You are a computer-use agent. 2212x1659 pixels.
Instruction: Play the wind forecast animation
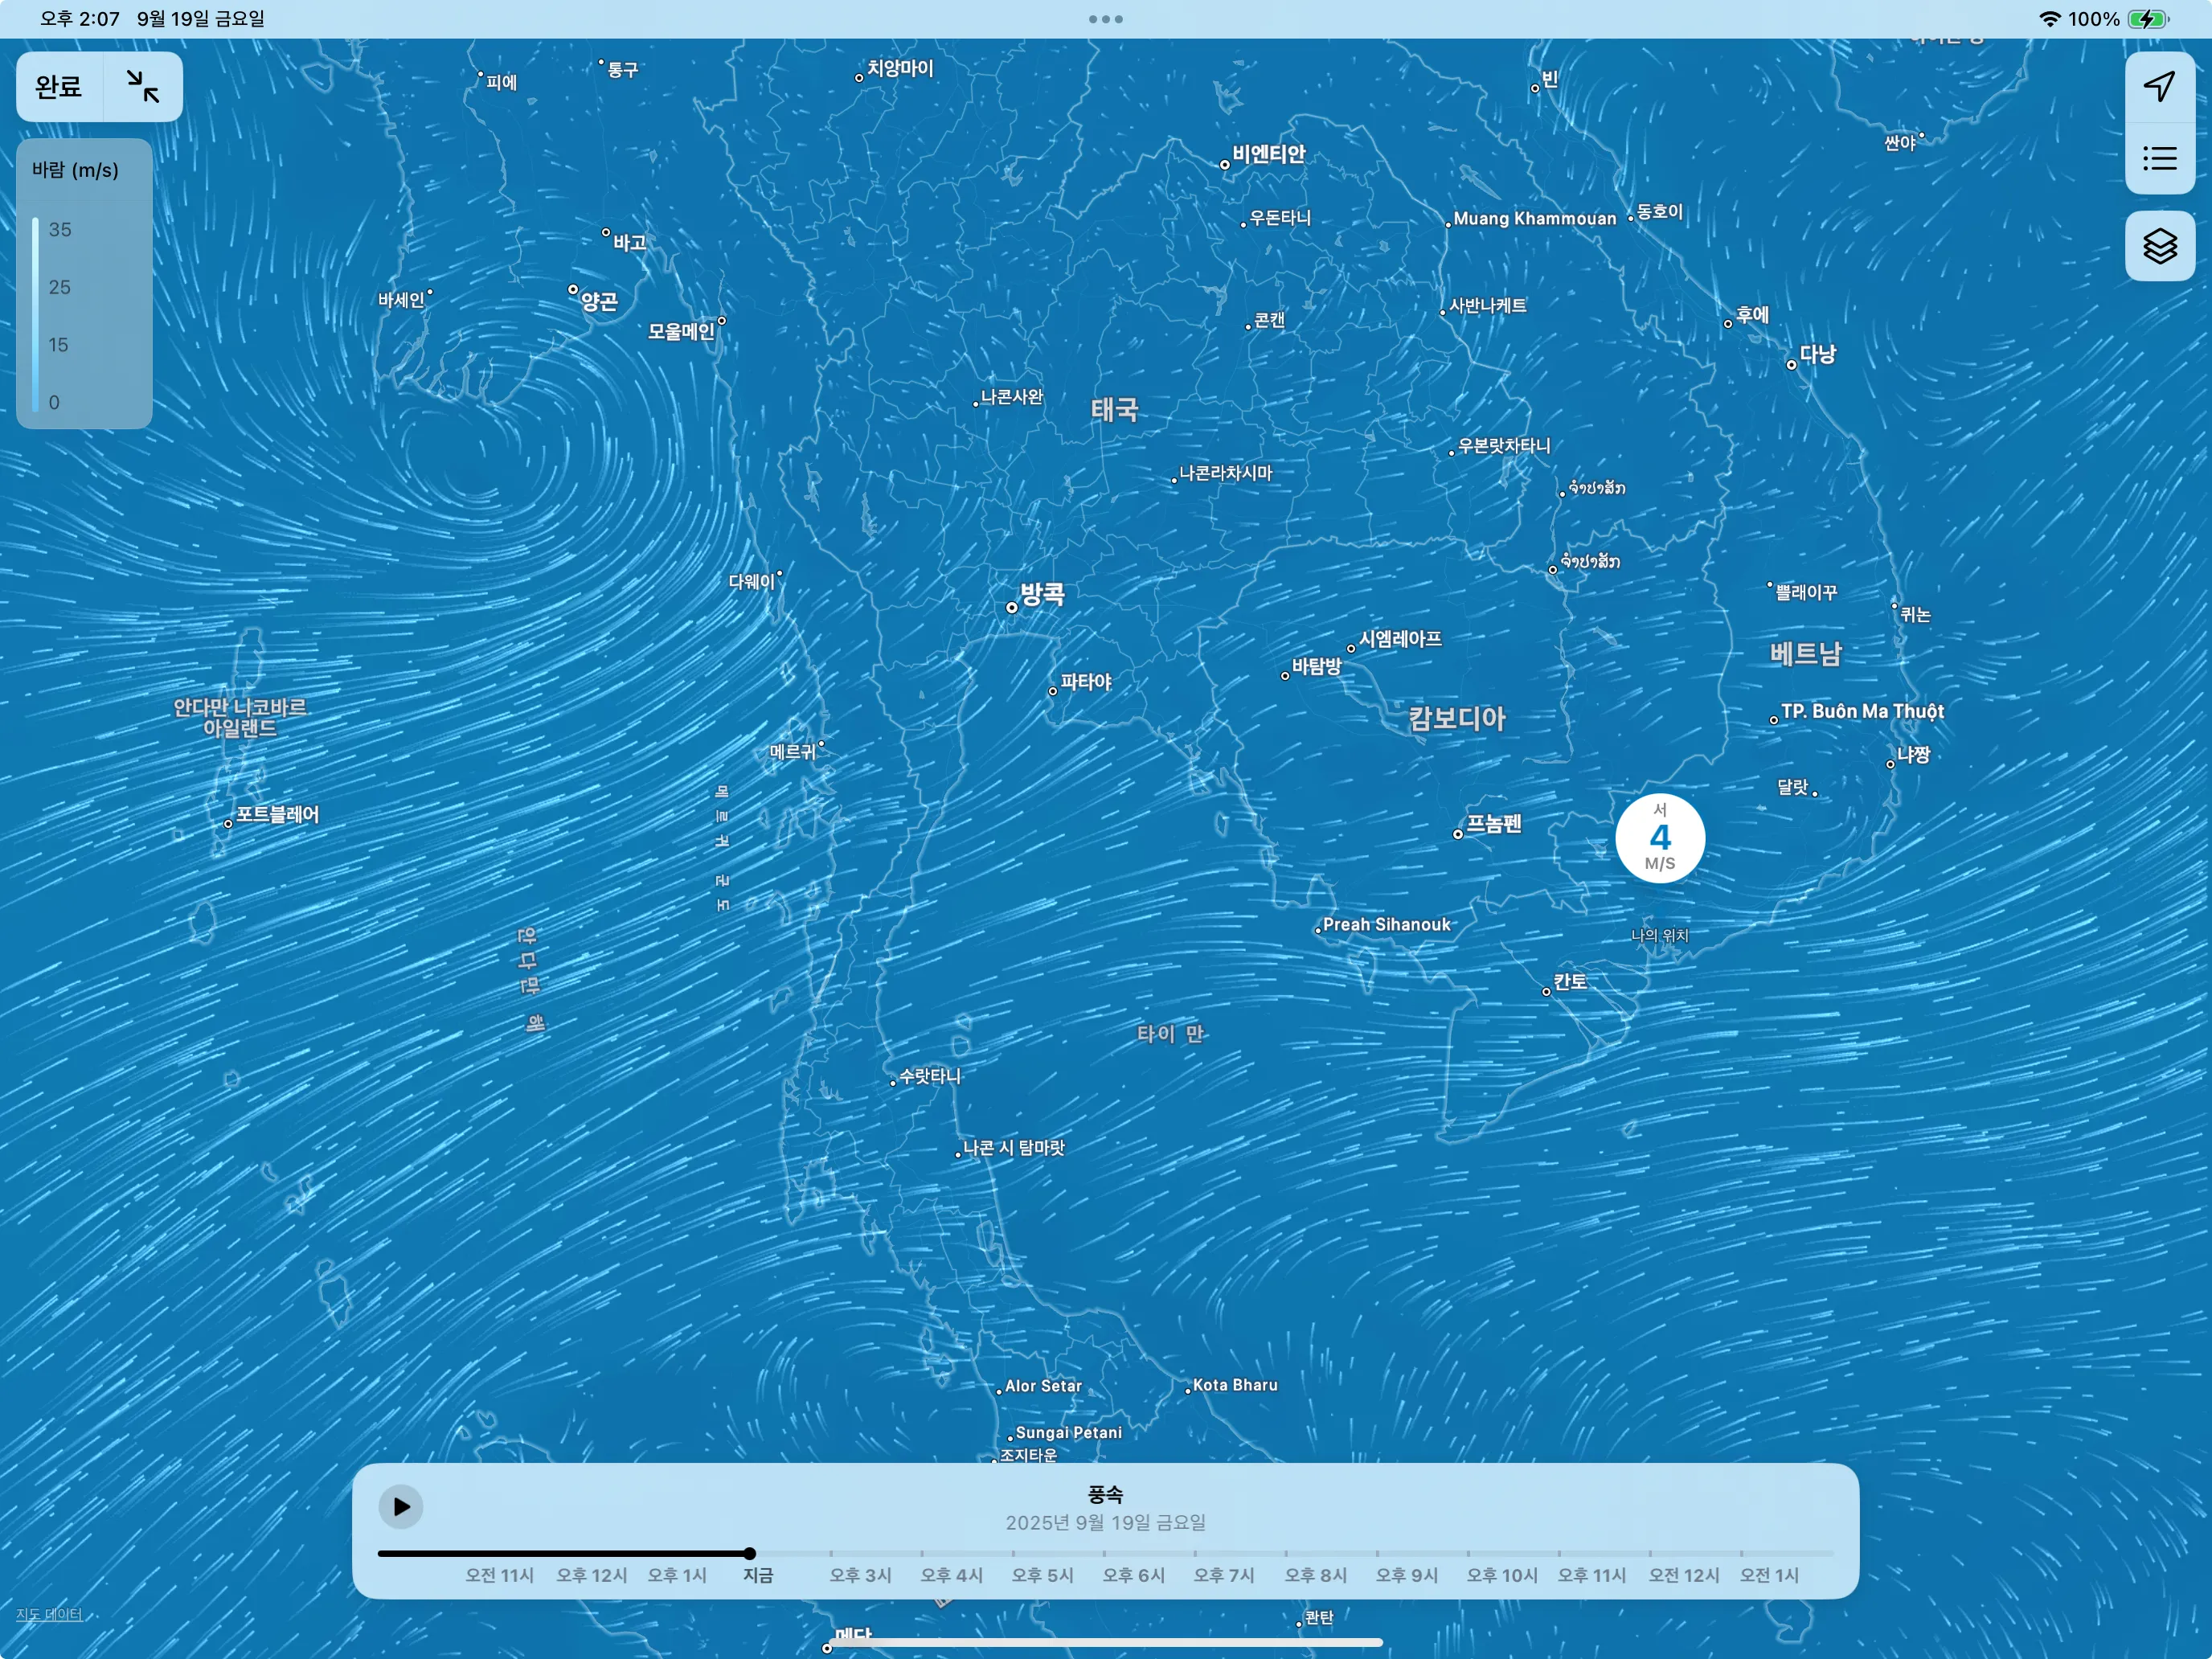(401, 1506)
